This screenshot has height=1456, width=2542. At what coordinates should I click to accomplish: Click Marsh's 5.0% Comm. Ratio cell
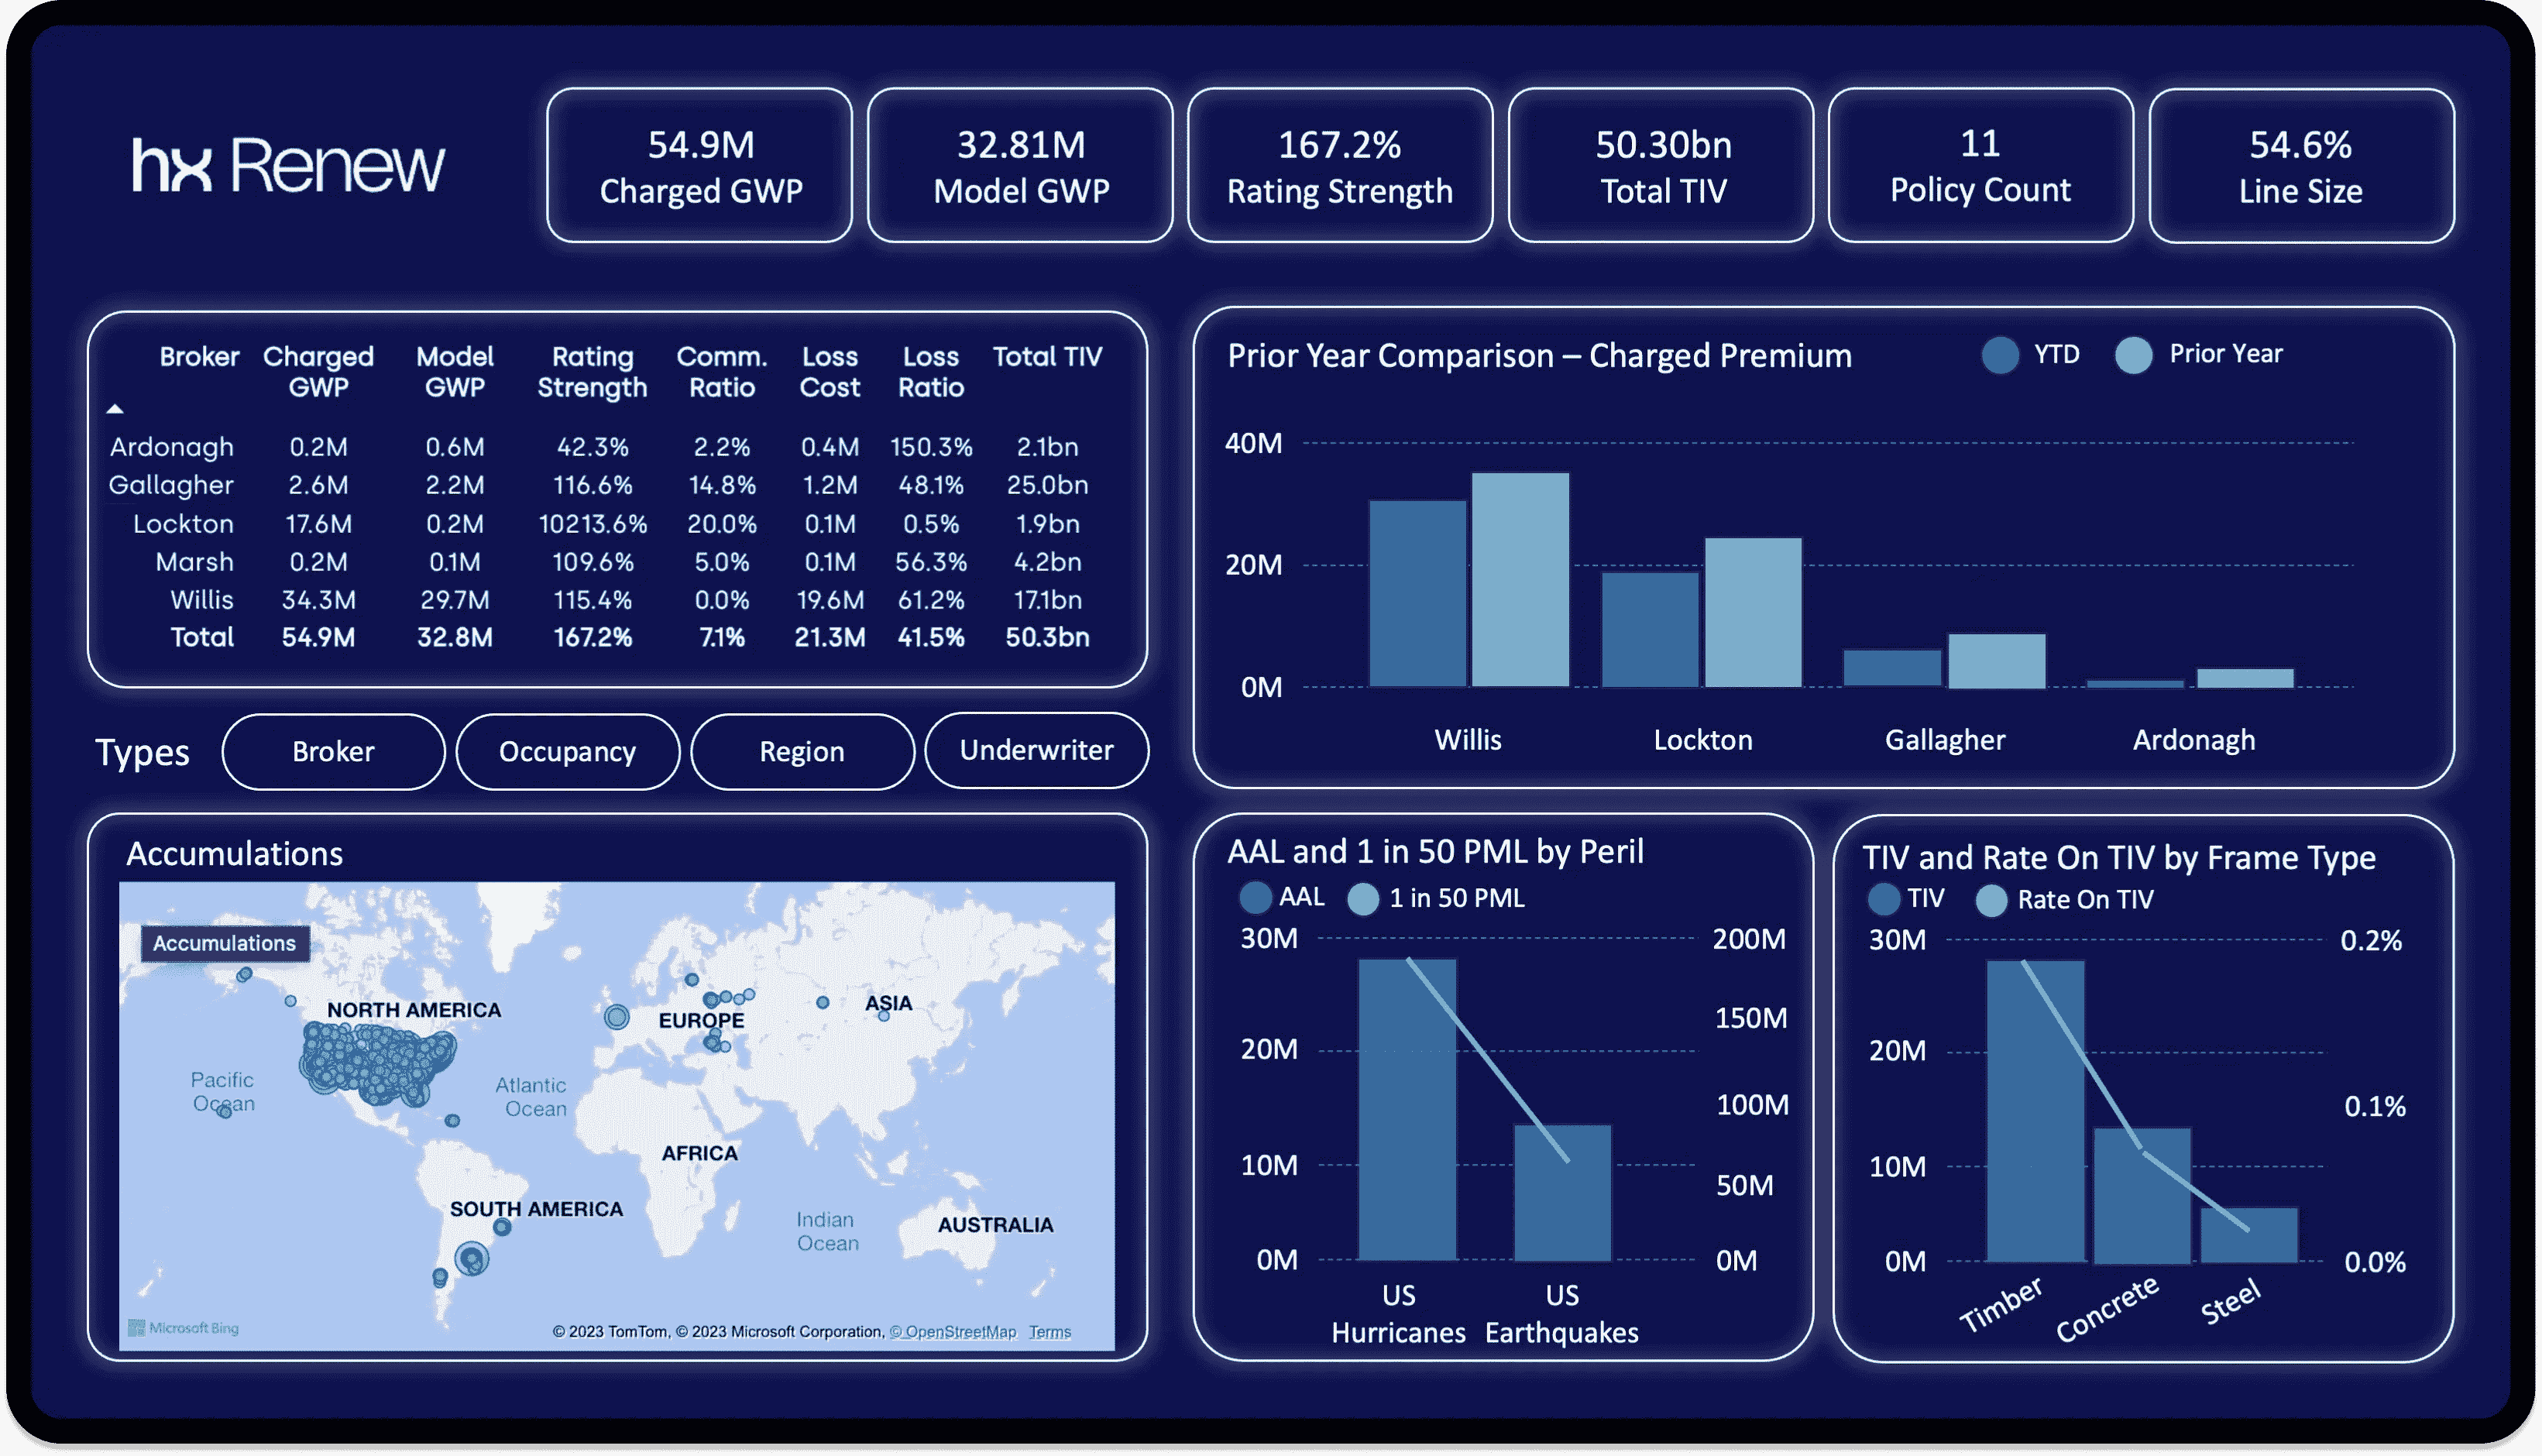click(722, 562)
